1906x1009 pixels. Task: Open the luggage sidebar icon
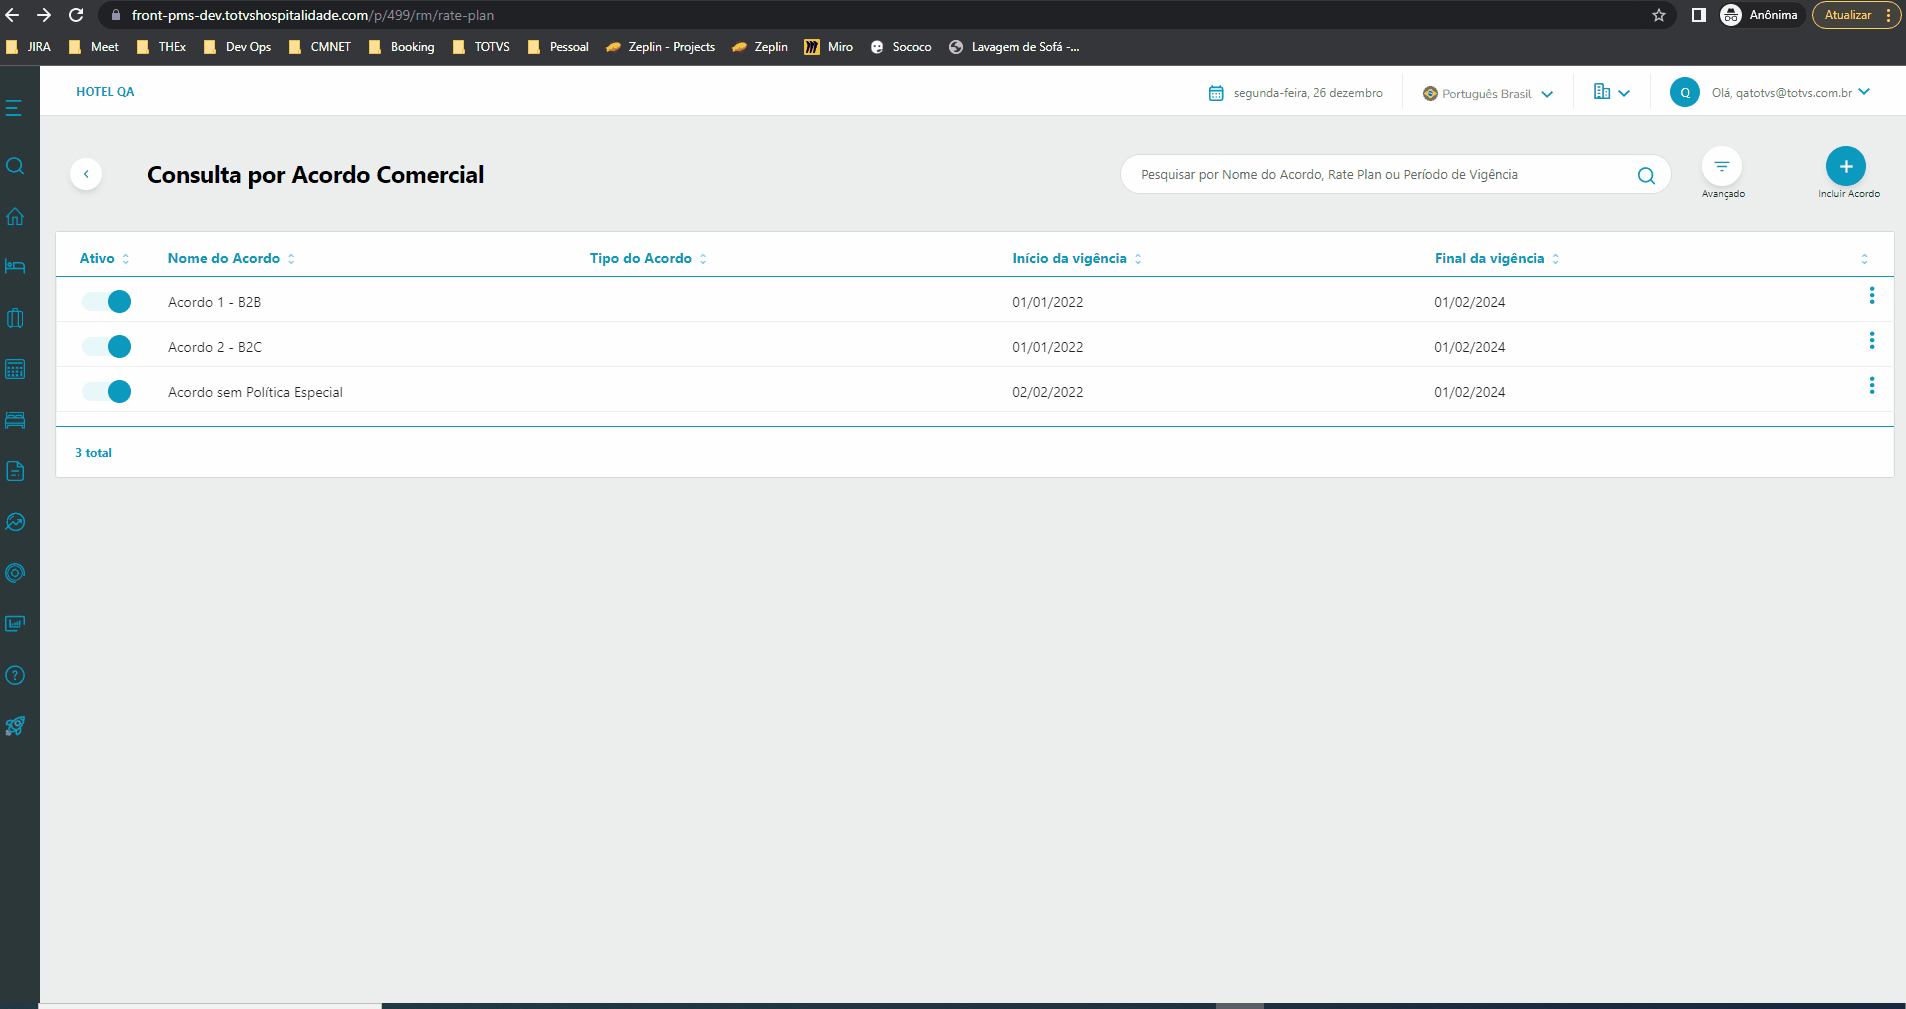click(x=15, y=318)
